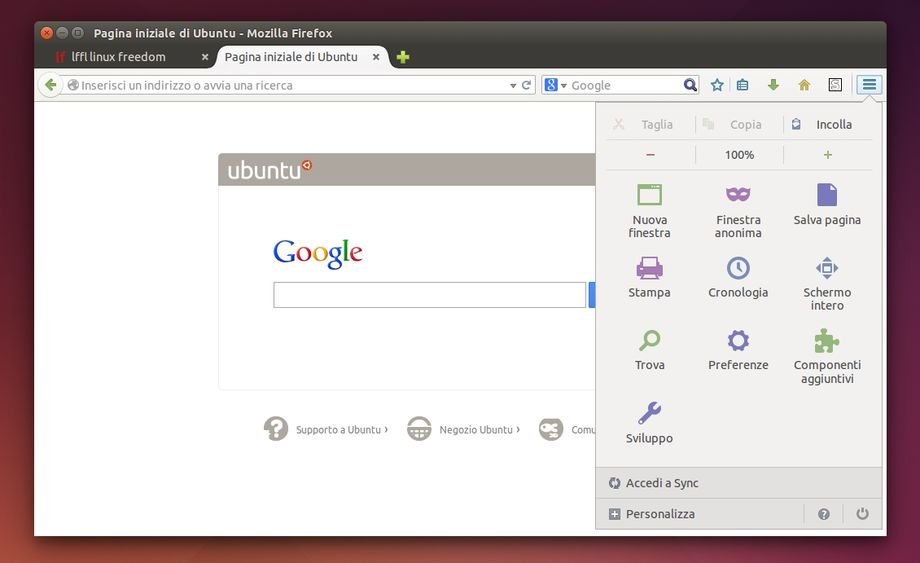Screen dimensions: 920x563
Task: Expand the address bar history dropdown
Action: 513,86
